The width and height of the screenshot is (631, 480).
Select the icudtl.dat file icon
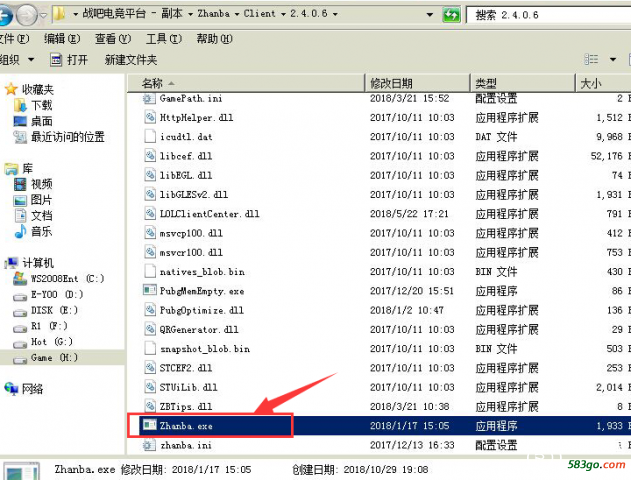(150, 136)
